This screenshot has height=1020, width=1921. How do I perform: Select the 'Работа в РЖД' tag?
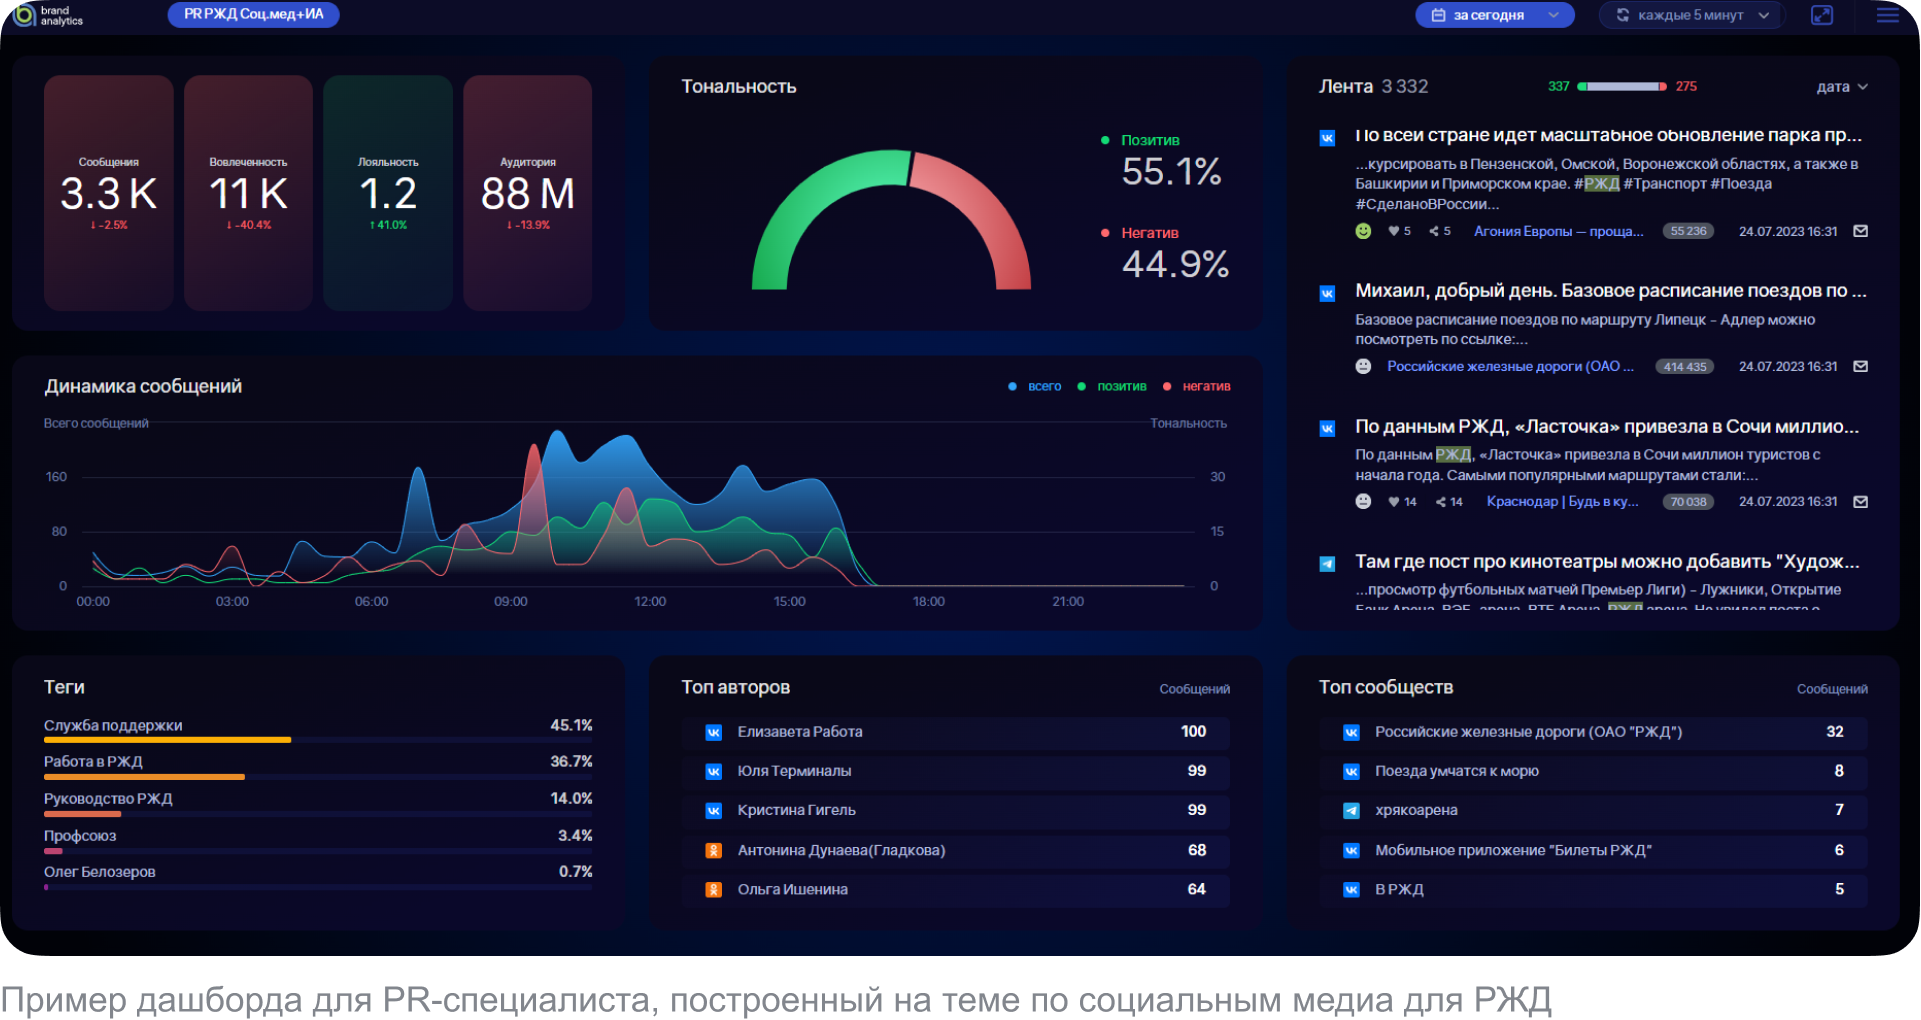tap(318, 767)
